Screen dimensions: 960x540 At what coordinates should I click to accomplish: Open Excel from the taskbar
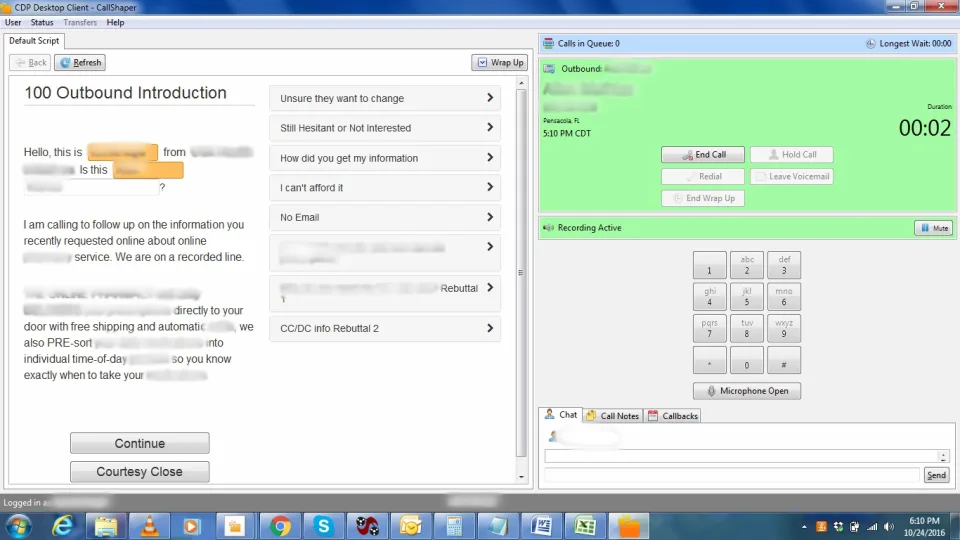pyautogui.click(x=585, y=526)
